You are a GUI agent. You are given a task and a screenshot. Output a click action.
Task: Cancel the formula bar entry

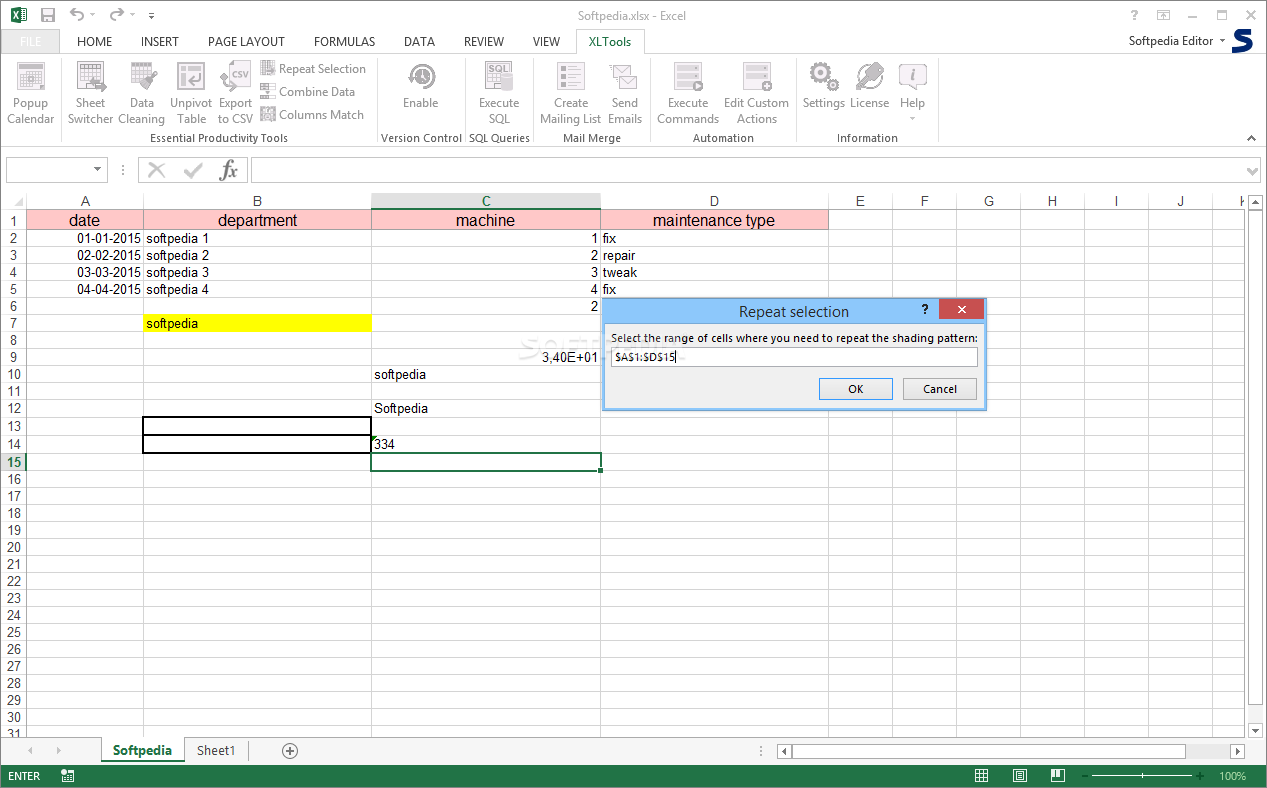157,170
